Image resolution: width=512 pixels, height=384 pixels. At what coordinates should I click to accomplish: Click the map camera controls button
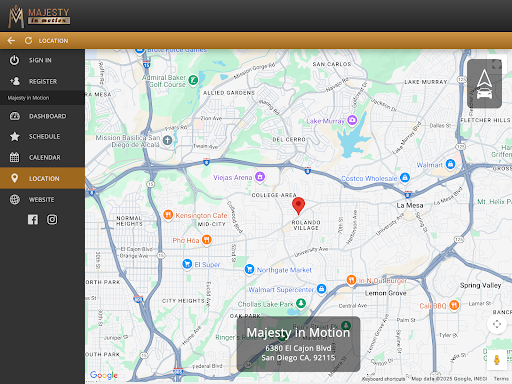[497, 324]
